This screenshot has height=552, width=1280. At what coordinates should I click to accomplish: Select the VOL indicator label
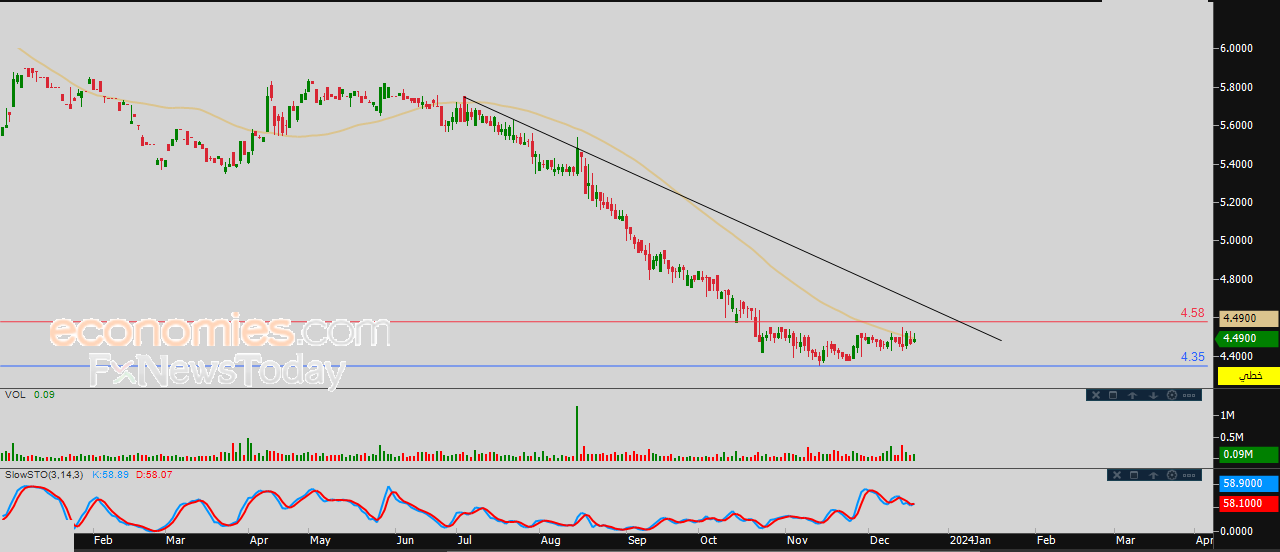(x=15, y=395)
